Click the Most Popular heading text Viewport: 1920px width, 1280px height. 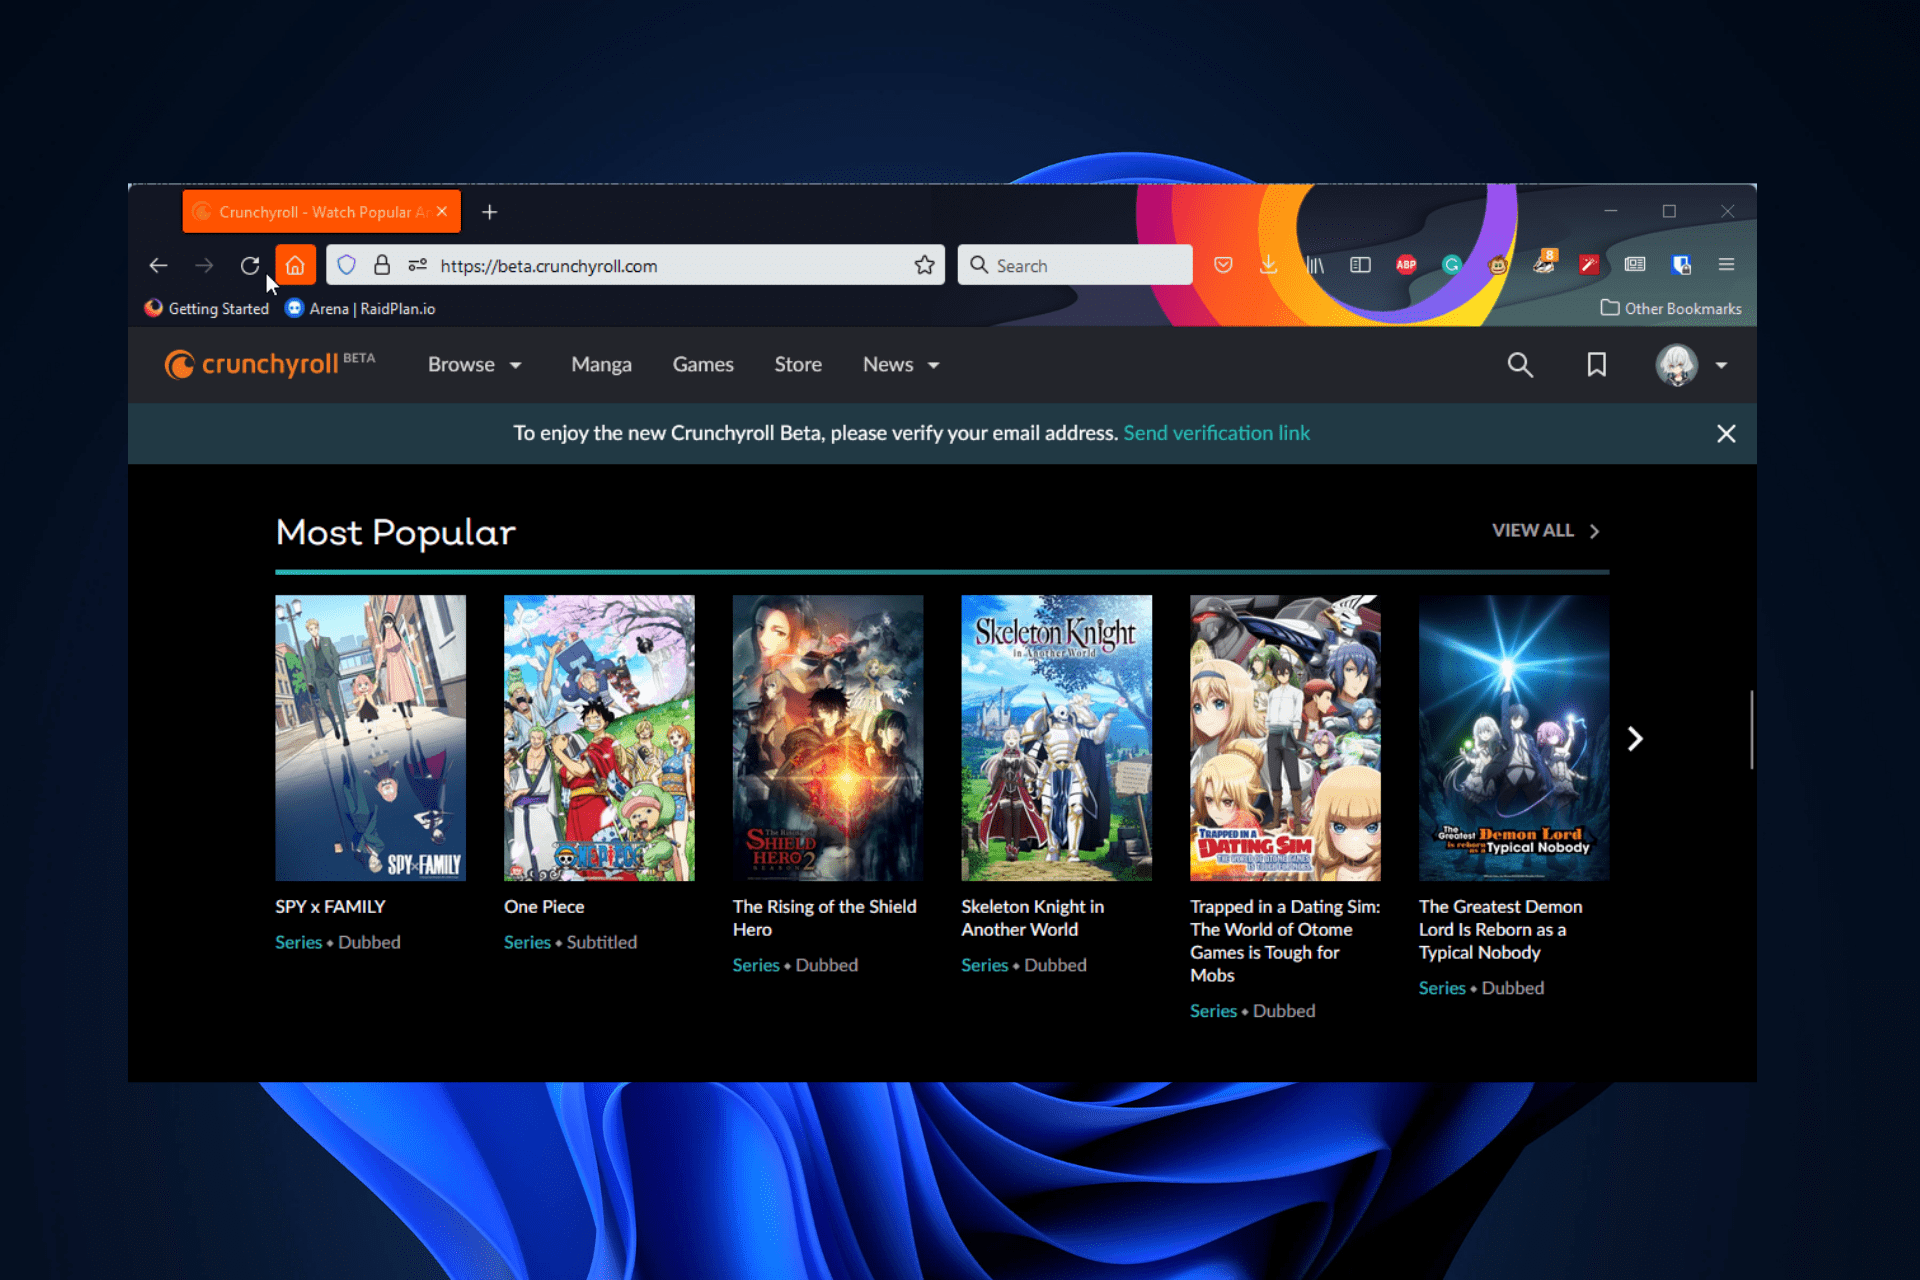tap(395, 533)
